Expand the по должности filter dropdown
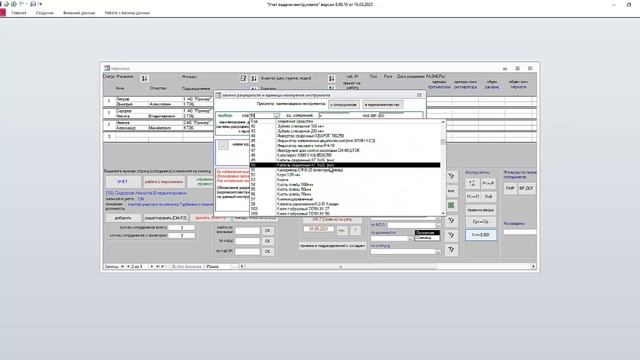The height and width of the screenshot is (360, 640). (x=409, y=238)
